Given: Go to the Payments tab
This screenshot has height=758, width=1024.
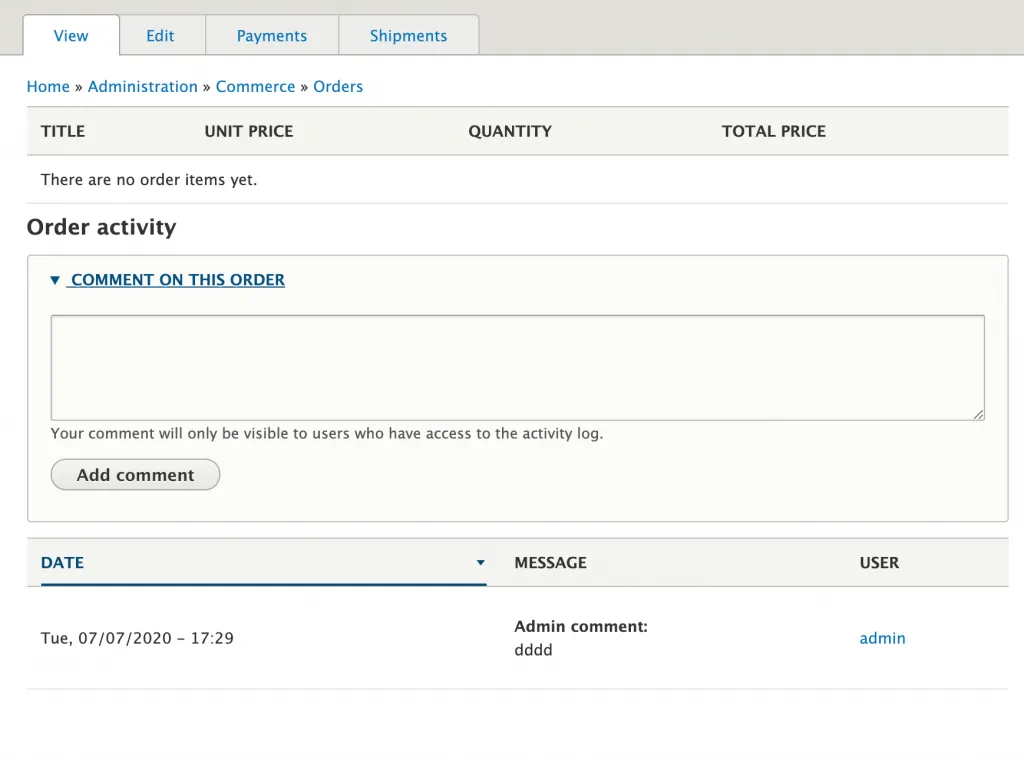Looking at the screenshot, I should click(x=271, y=36).
